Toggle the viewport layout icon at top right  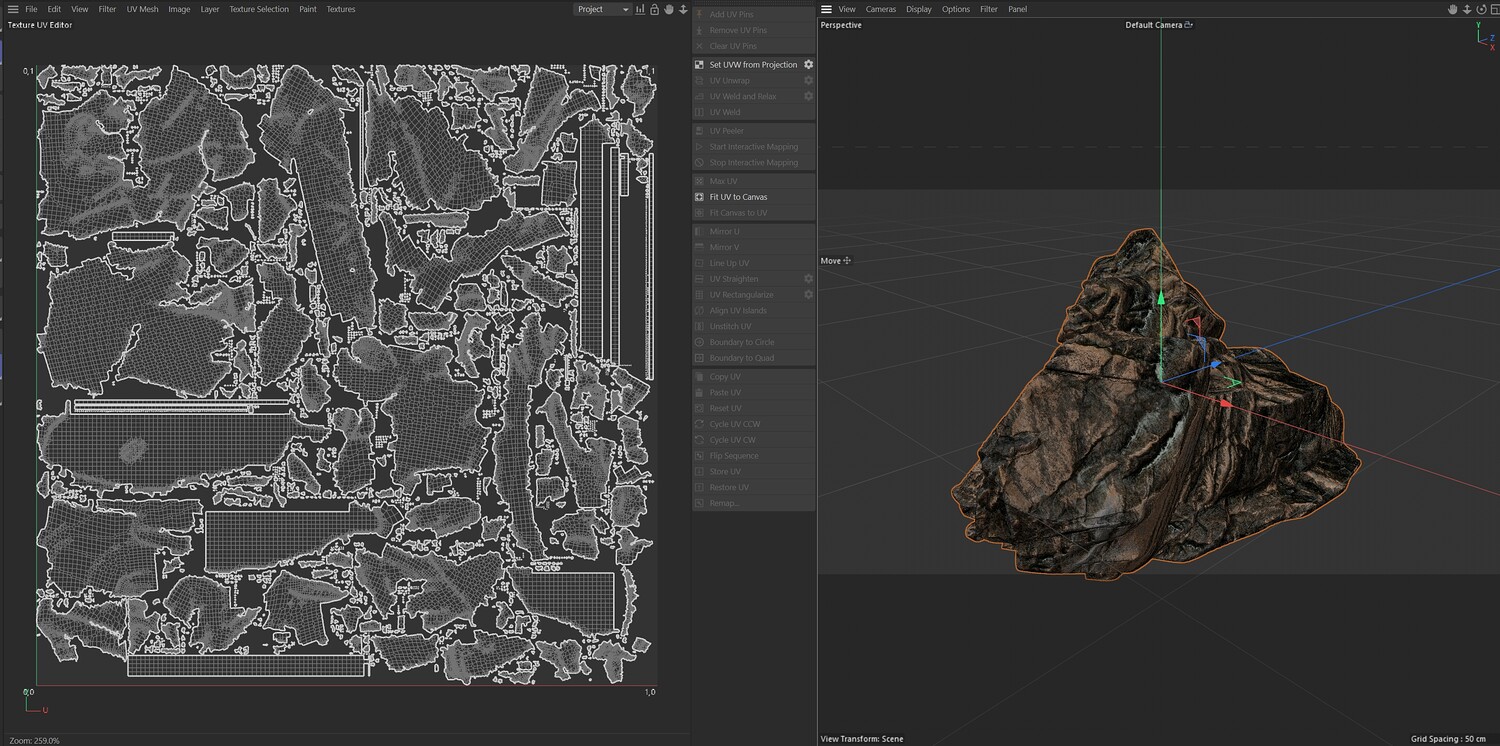(x=1495, y=9)
